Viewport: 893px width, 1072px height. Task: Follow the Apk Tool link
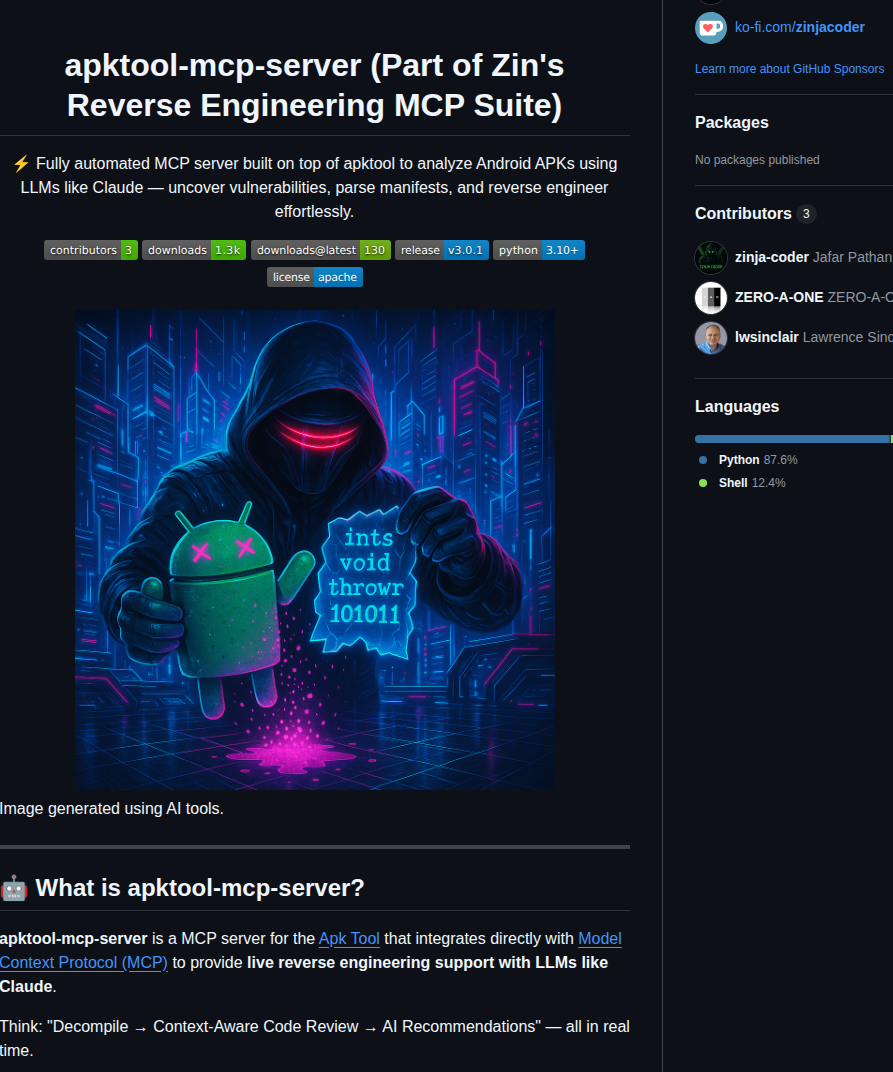349,939
